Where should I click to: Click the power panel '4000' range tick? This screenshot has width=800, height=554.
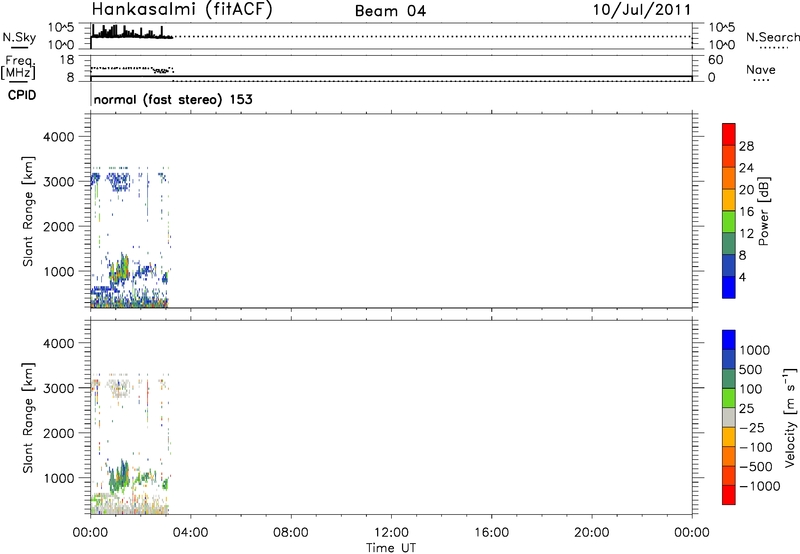pos(58,137)
